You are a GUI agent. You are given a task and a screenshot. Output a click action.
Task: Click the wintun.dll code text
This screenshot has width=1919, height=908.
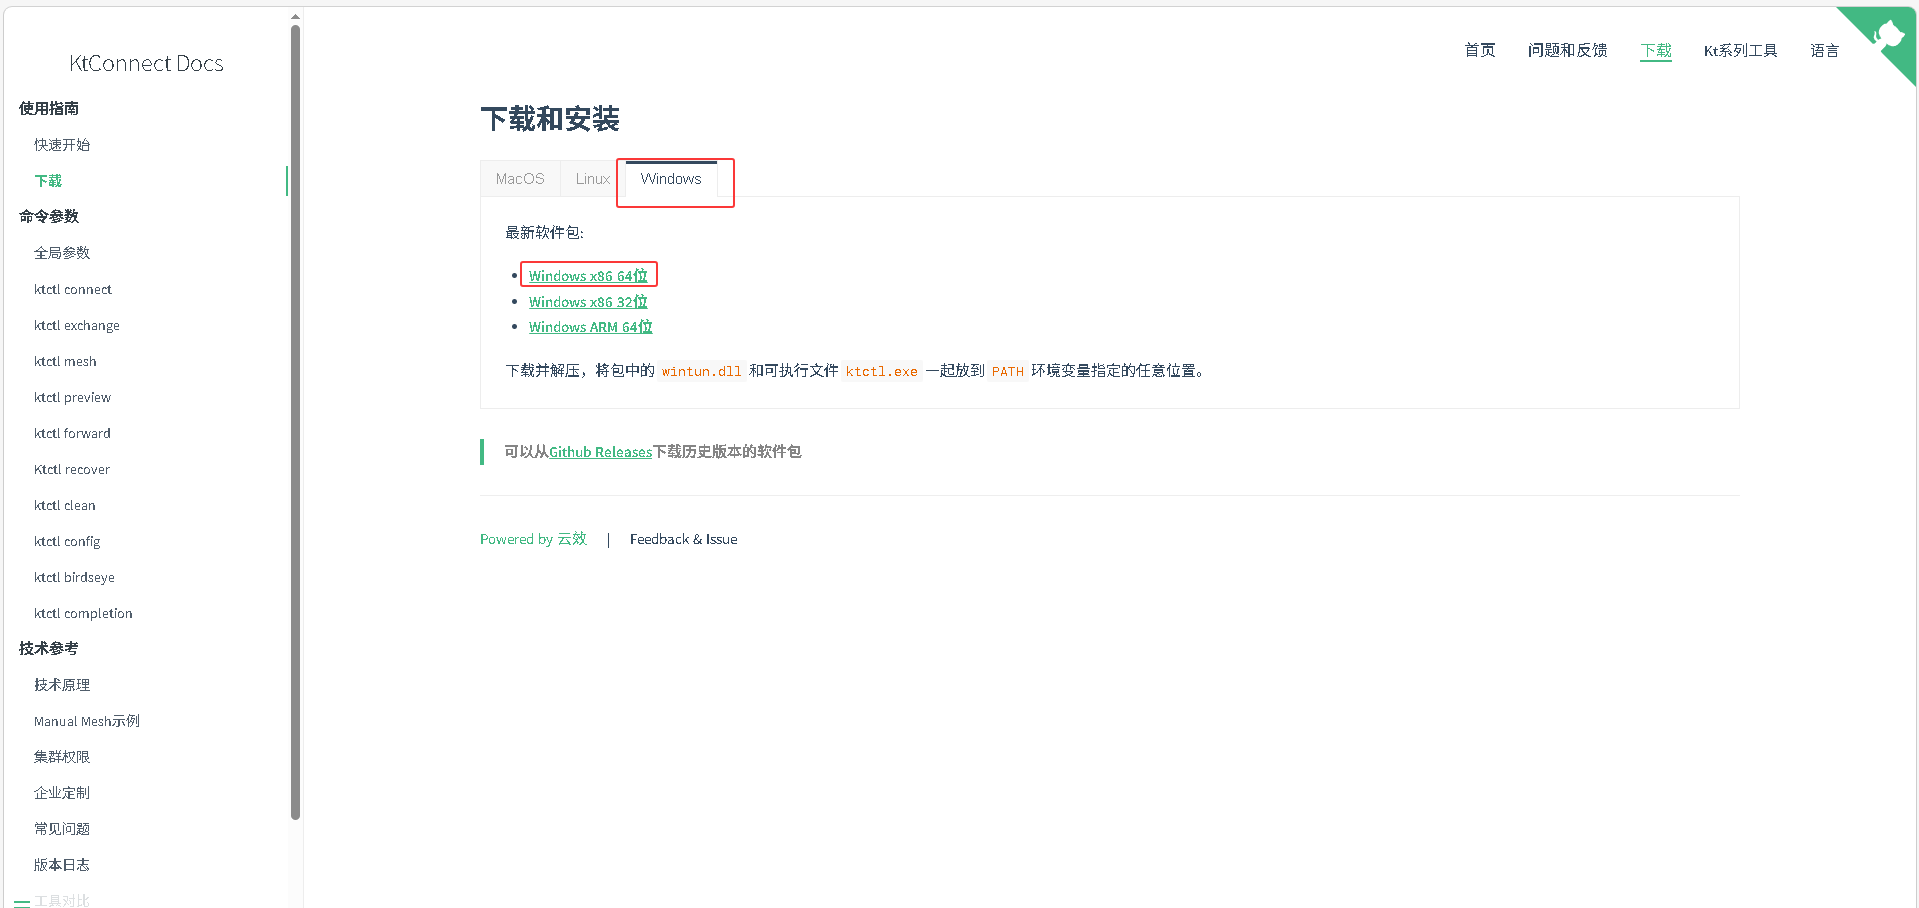pyautogui.click(x=702, y=371)
